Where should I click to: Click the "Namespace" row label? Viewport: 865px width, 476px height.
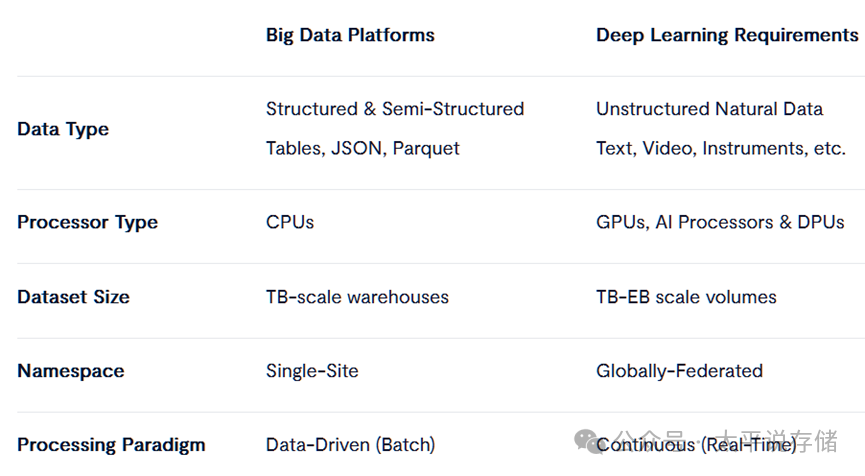point(71,371)
